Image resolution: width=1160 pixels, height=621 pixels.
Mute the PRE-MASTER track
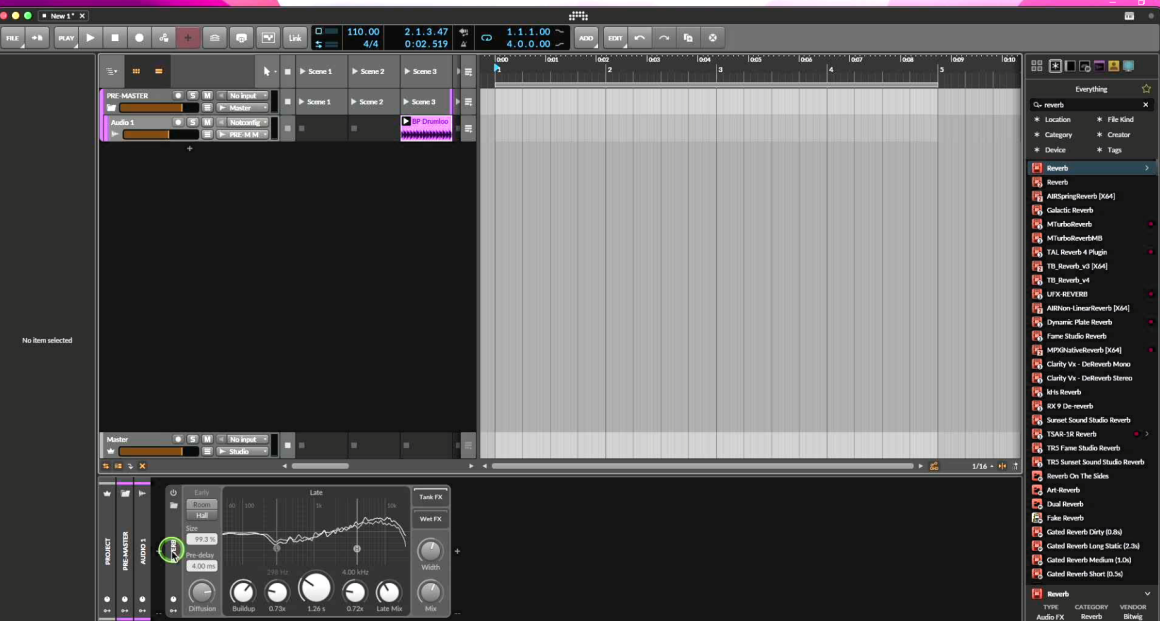pos(207,95)
